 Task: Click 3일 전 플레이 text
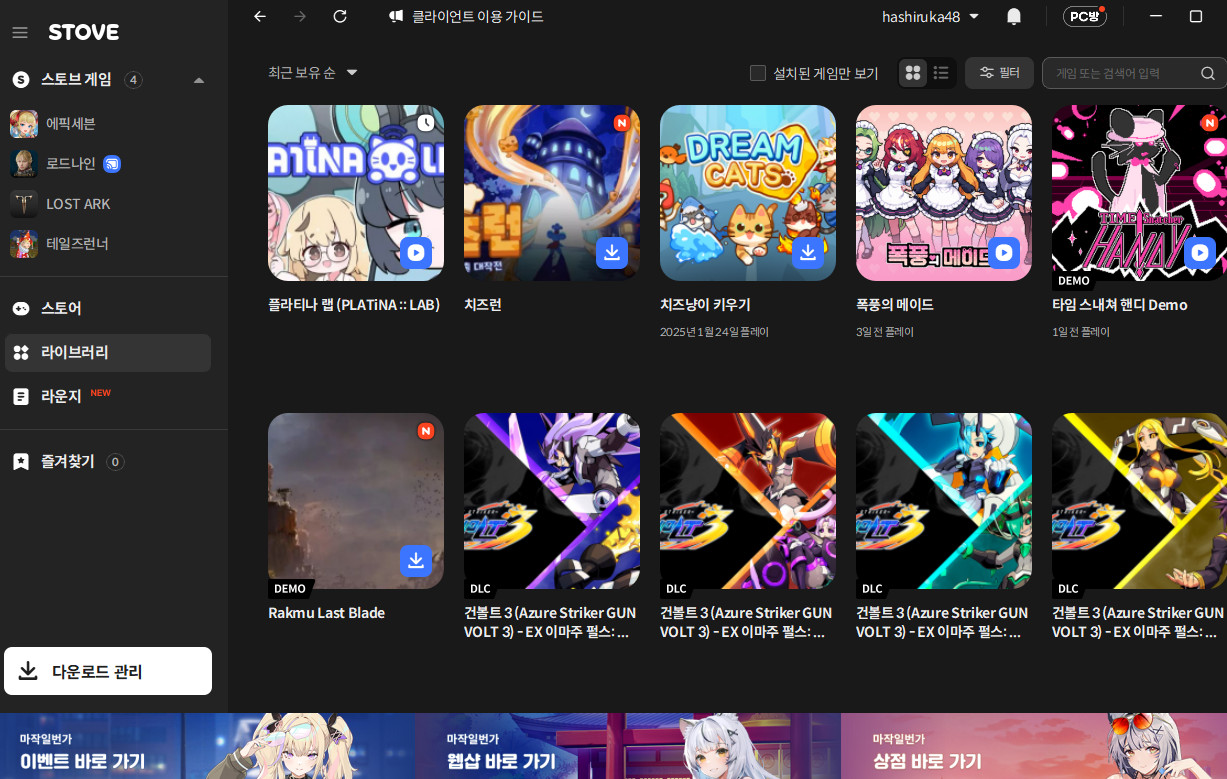click(885, 332)
